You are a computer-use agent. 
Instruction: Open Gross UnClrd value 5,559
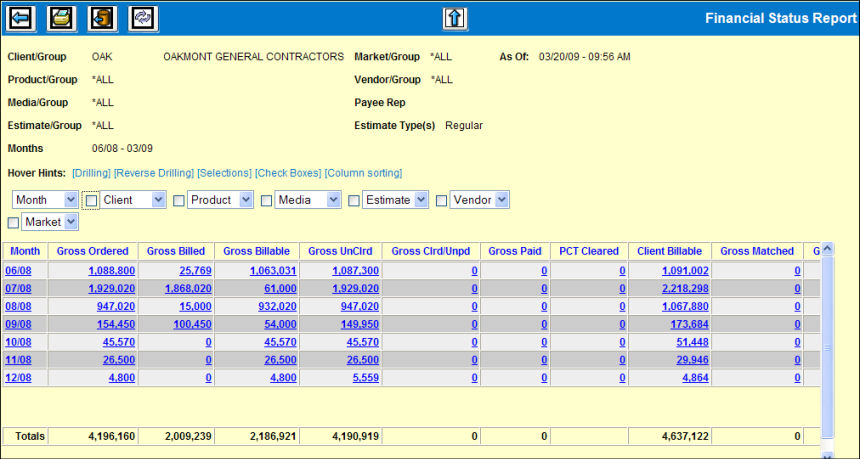(365, 378)
